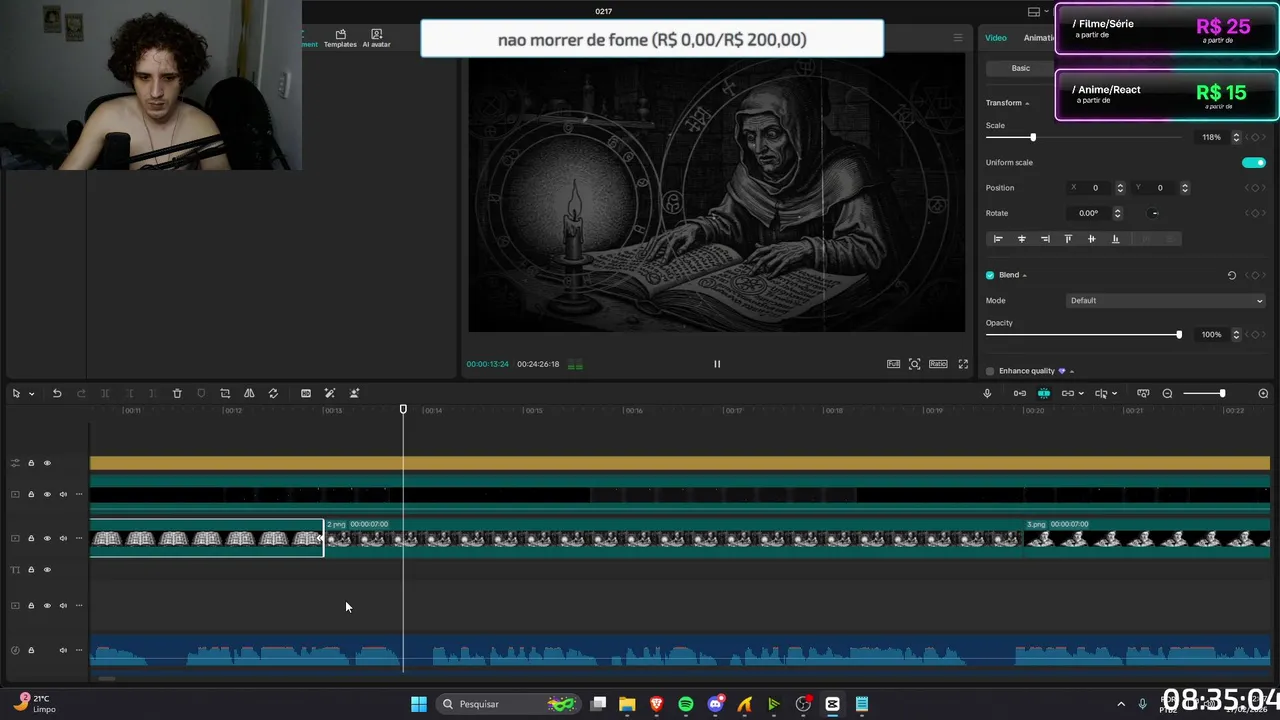Image resolution: width=1280 pixels, height=720 pixels.
Task: Click the Undo arrow in timeline toolbar
Action: pyautogui.click(x=57, y=393)
